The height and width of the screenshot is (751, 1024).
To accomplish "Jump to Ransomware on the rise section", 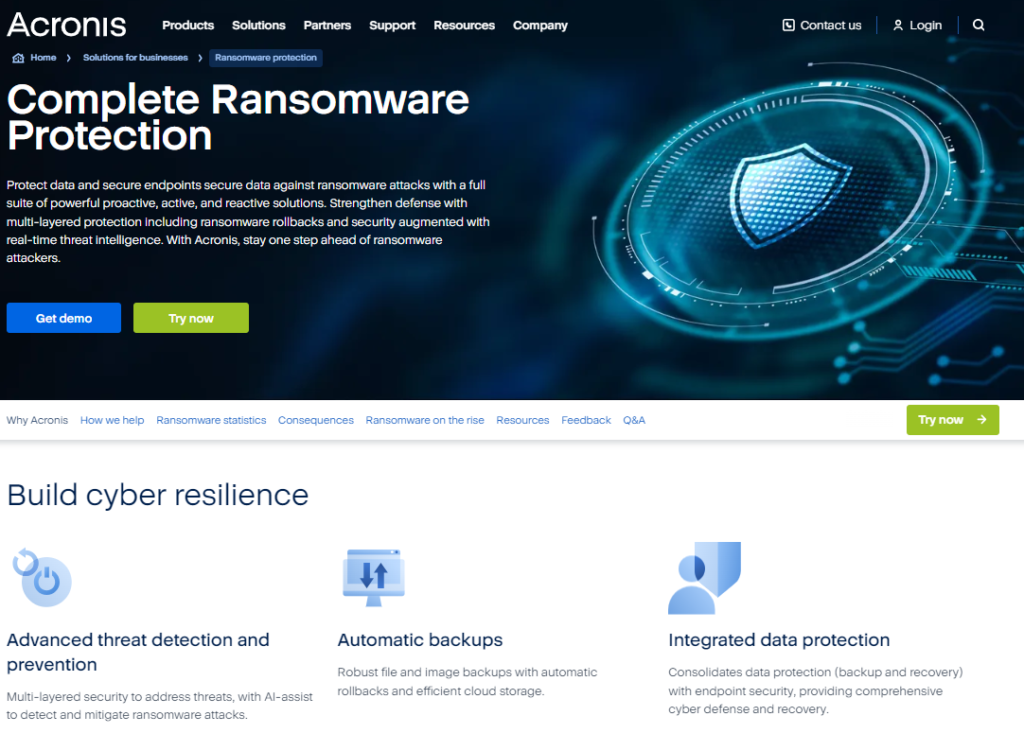I will (x=424, y=420).
